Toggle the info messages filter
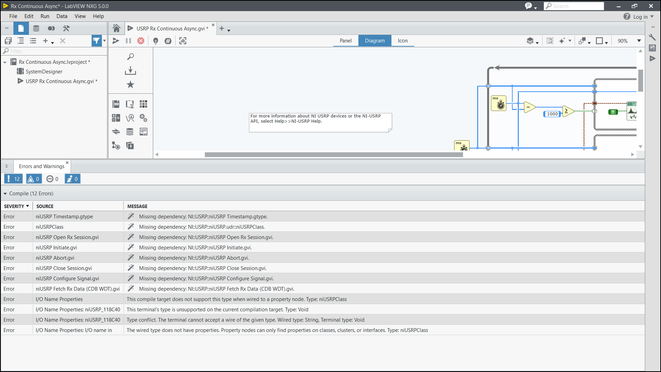The height and width of the screenshot is (372, 661). 73,179
